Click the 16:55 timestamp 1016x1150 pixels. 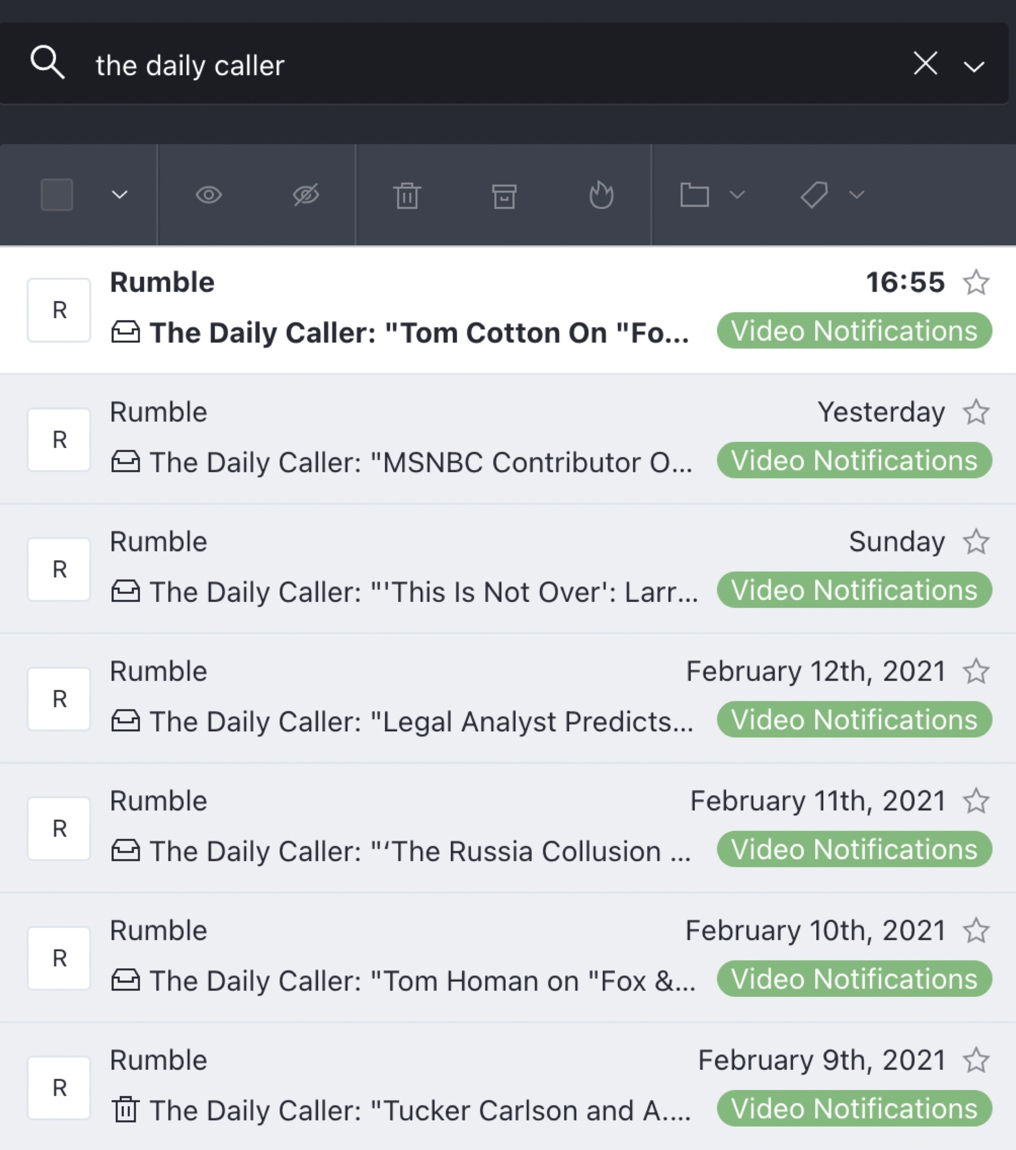(905, 282)
